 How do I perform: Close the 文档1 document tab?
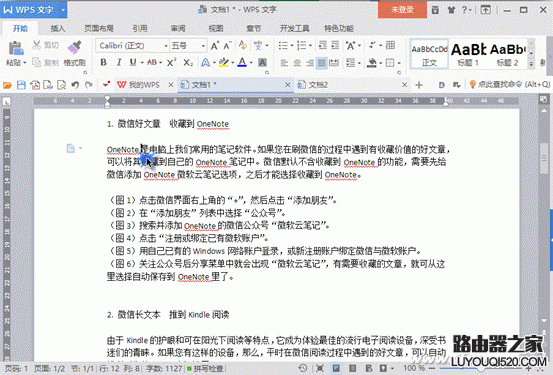288,85
